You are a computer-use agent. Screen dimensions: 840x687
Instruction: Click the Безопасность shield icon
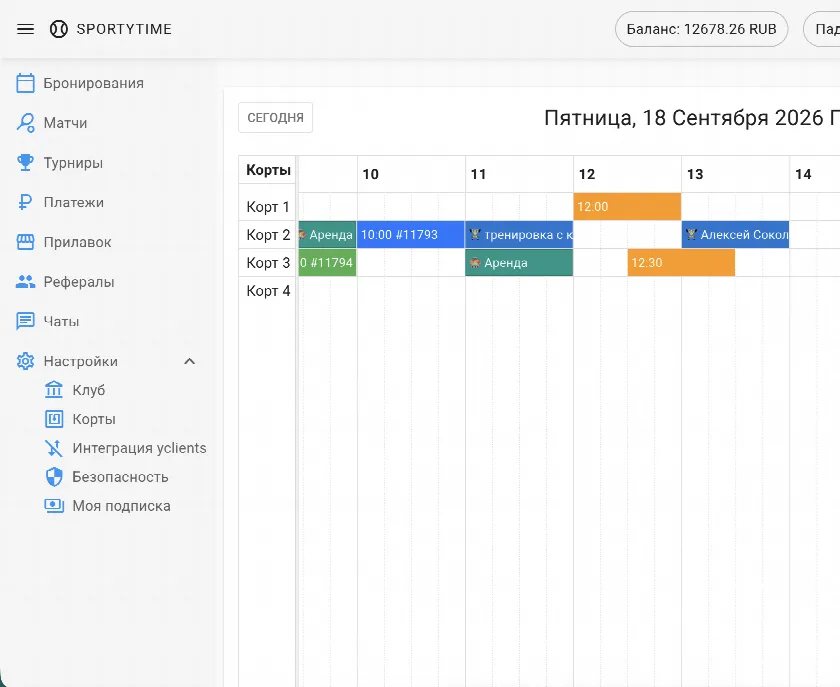tap(54, 476)
